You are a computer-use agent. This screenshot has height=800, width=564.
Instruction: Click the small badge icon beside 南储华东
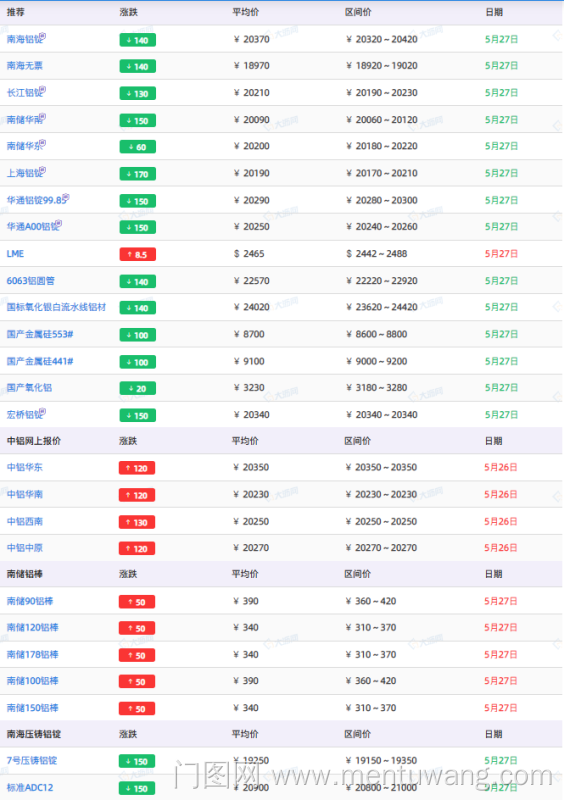coord(43,143)
